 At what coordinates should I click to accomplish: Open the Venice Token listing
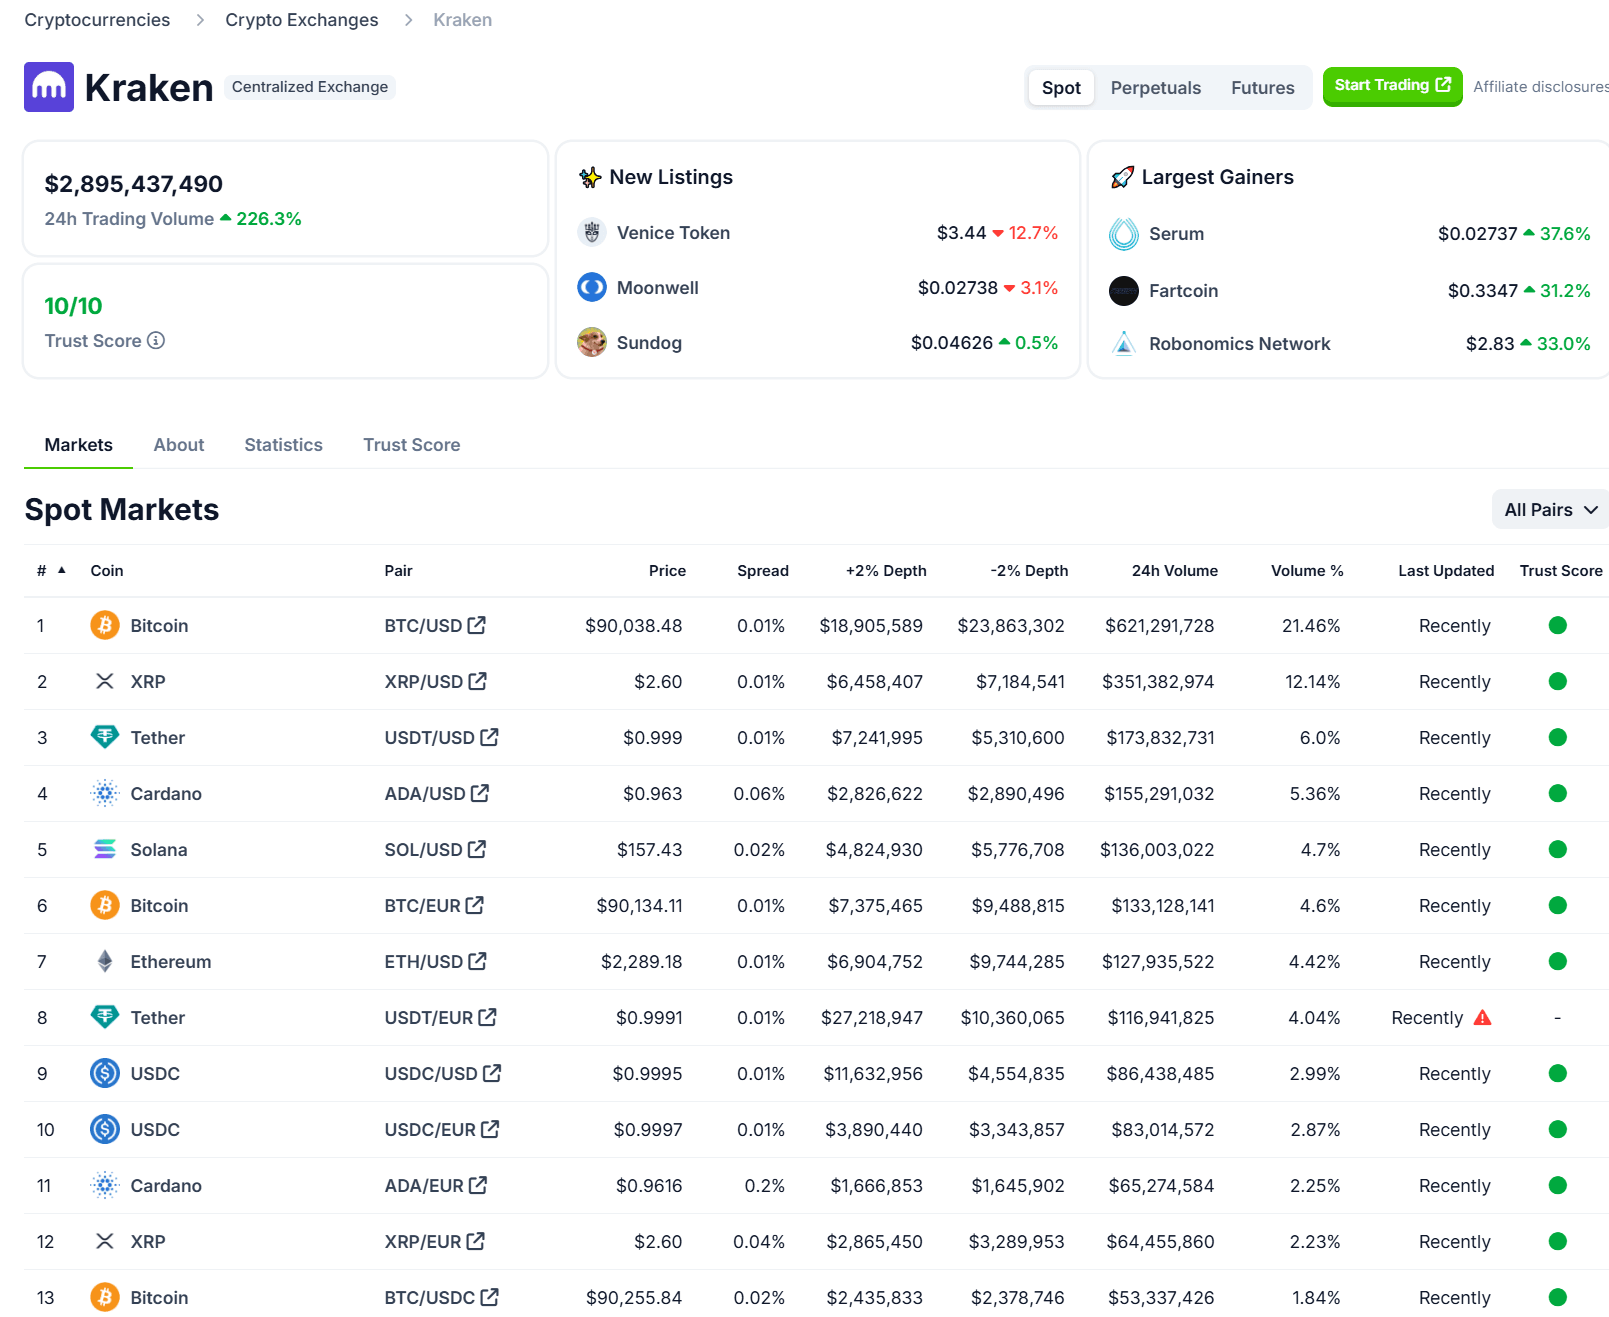pyautogui.click(x=673, y=232)
